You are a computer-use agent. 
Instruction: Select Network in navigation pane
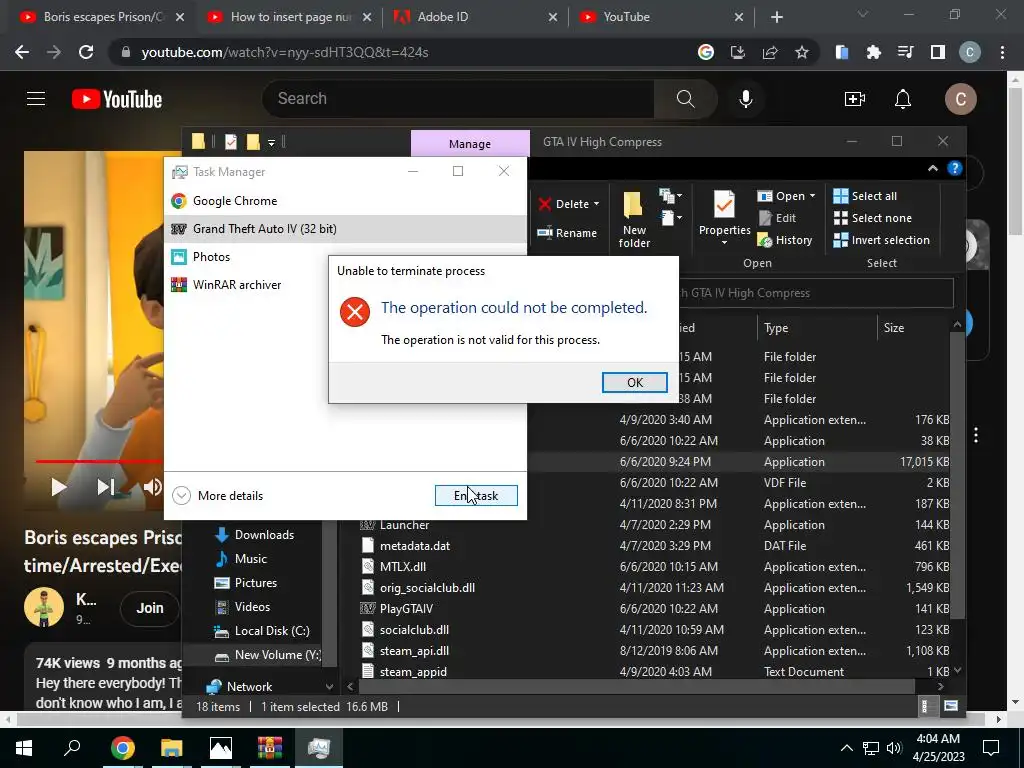tap(239, 686)
